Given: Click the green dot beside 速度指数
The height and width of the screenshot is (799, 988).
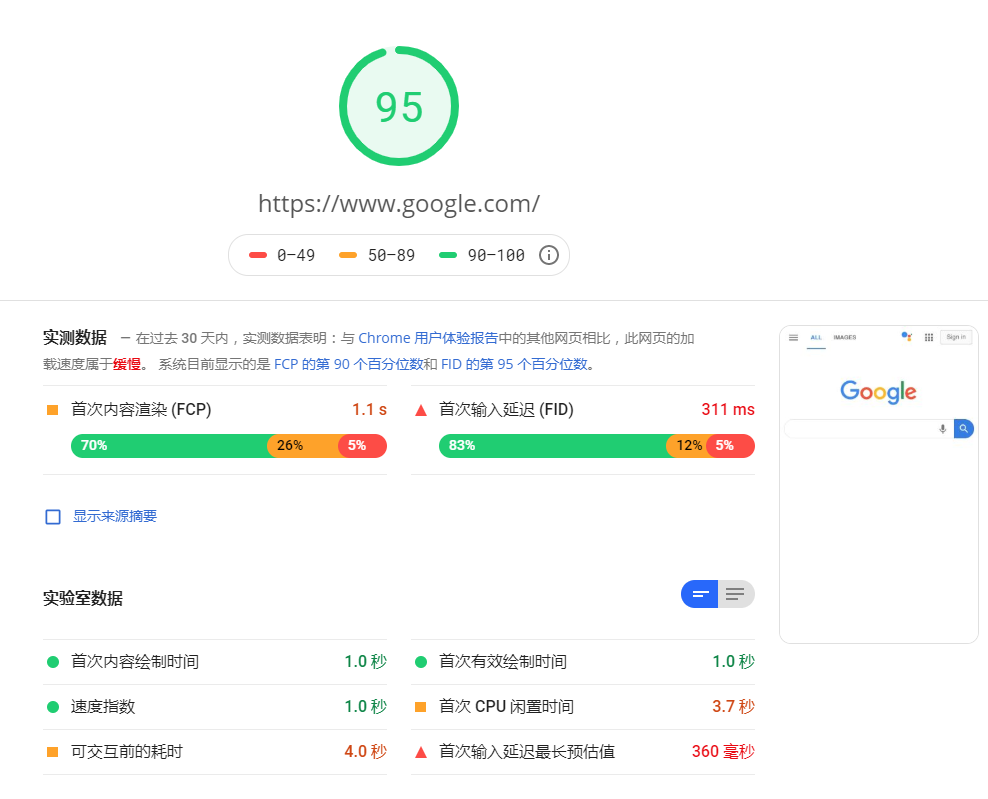Looking at the screenshot, I should click(x=53, y=707).
